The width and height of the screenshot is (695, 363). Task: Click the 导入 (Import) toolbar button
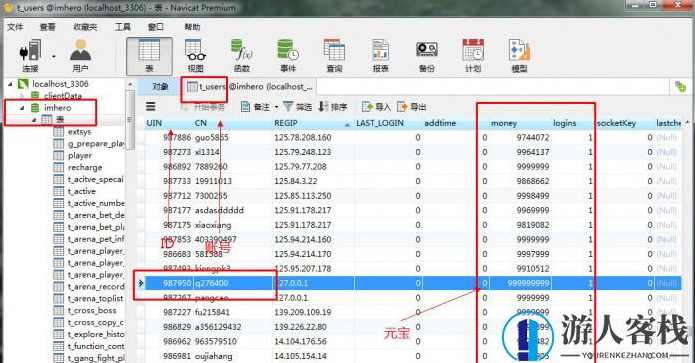[376, 107]
